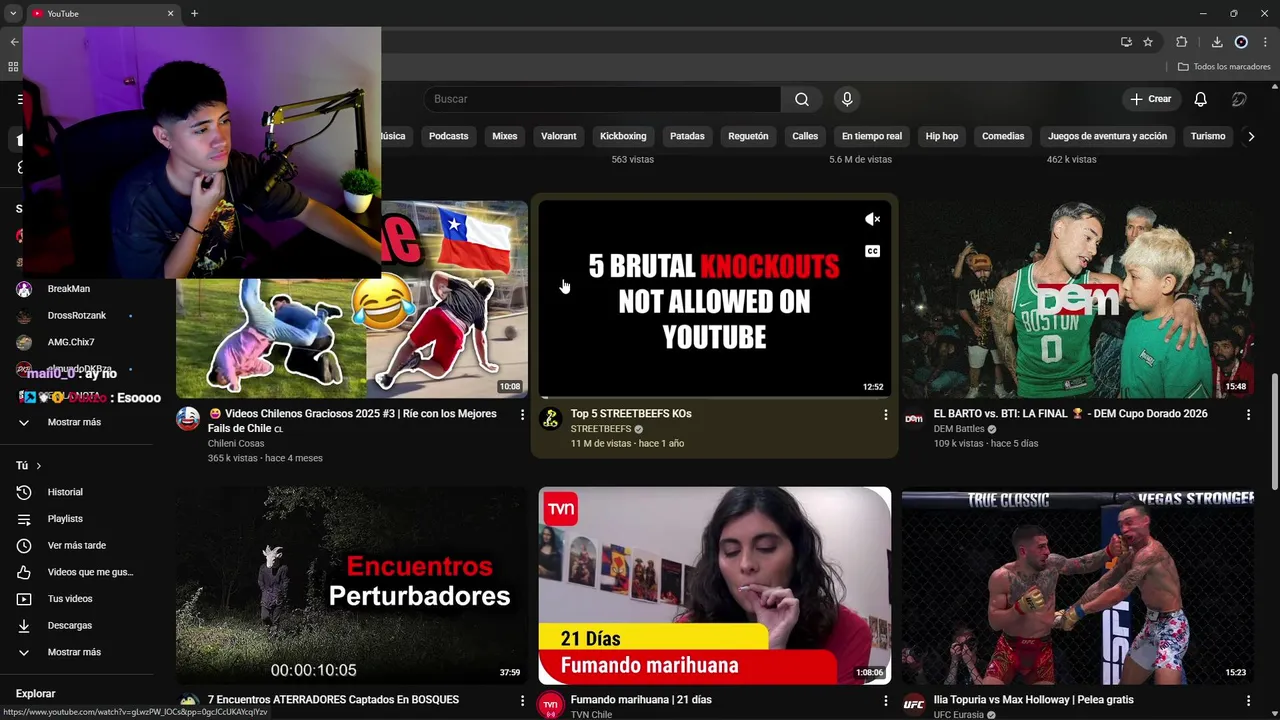Select the Kickboxing filter chip

coord(623,136)
